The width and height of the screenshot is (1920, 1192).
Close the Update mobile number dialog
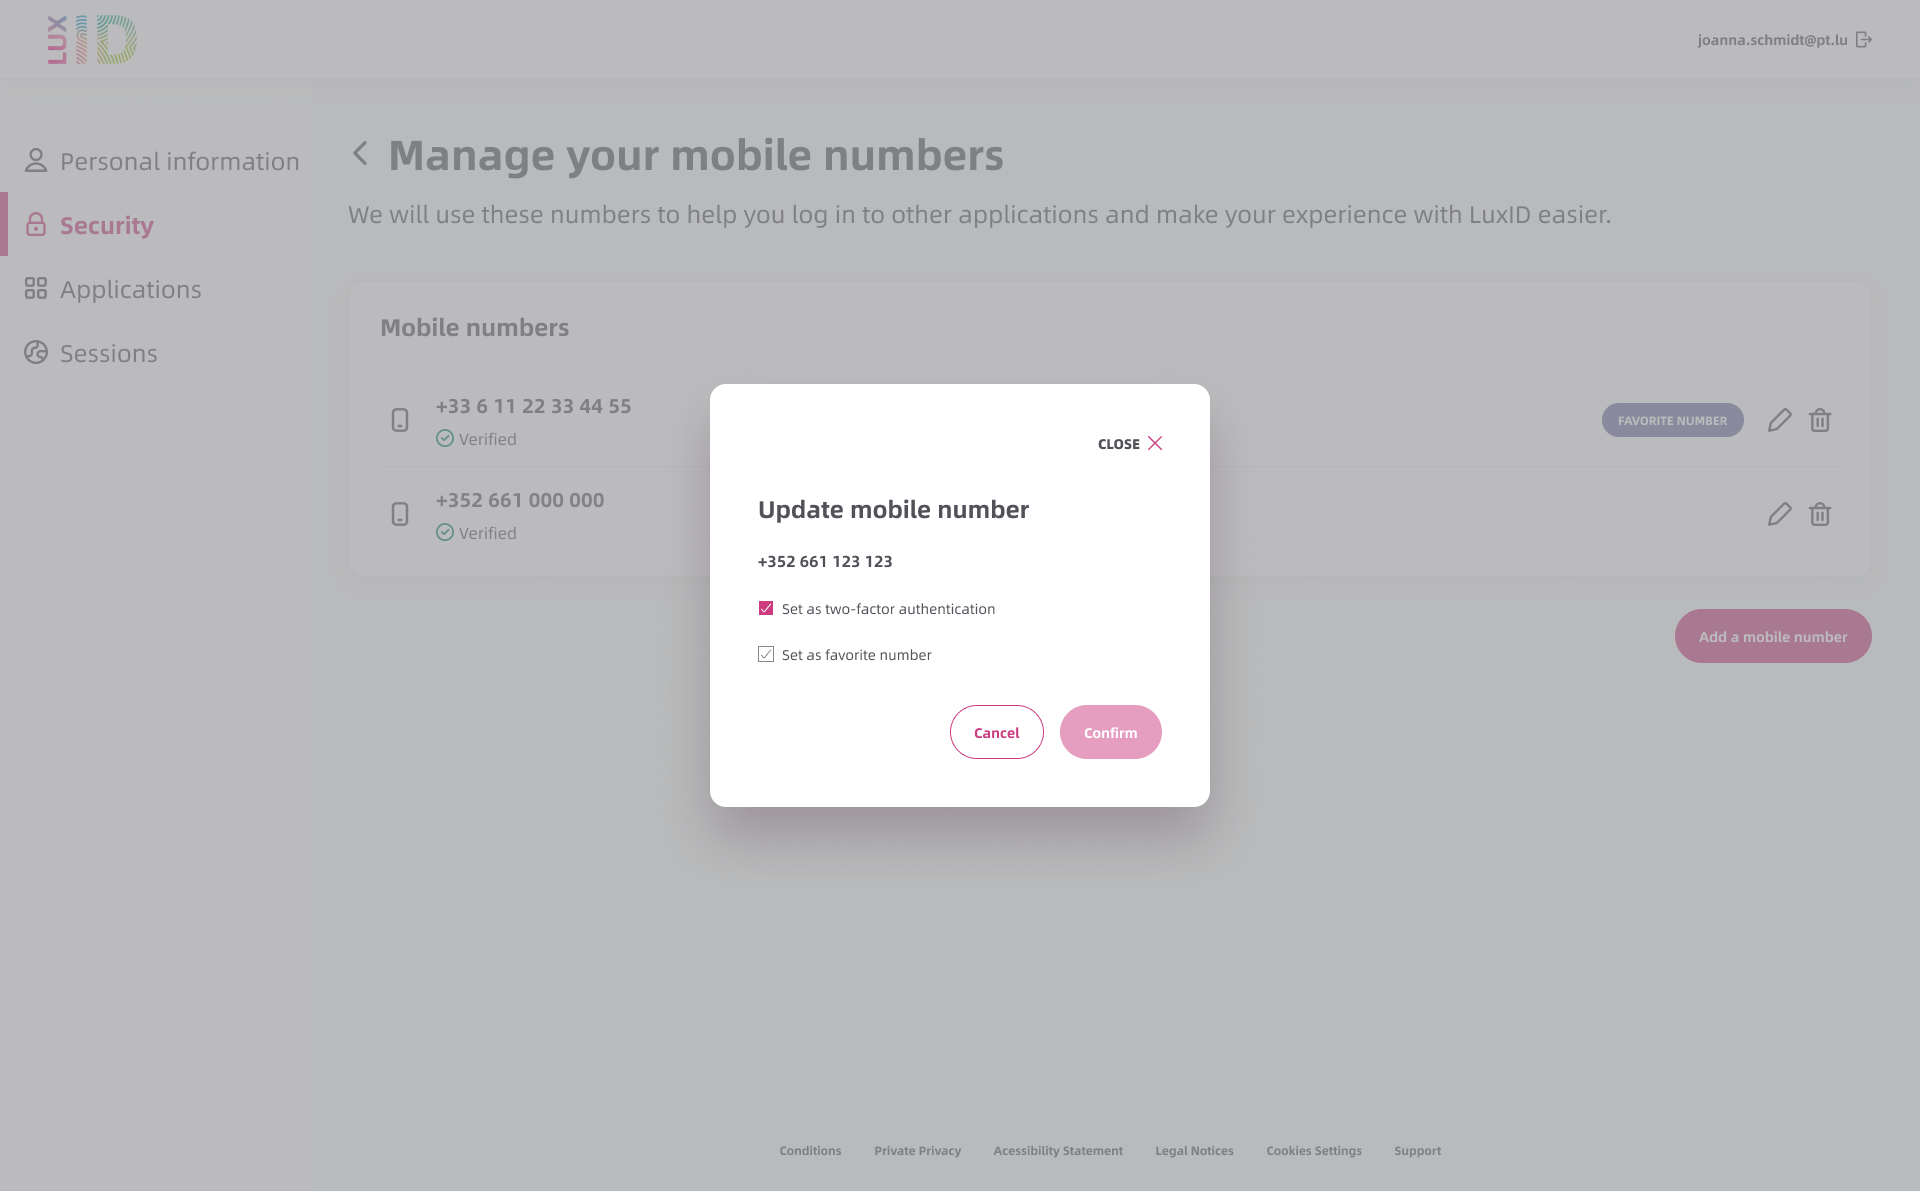pyautogui.click(x=1130, y=443)
